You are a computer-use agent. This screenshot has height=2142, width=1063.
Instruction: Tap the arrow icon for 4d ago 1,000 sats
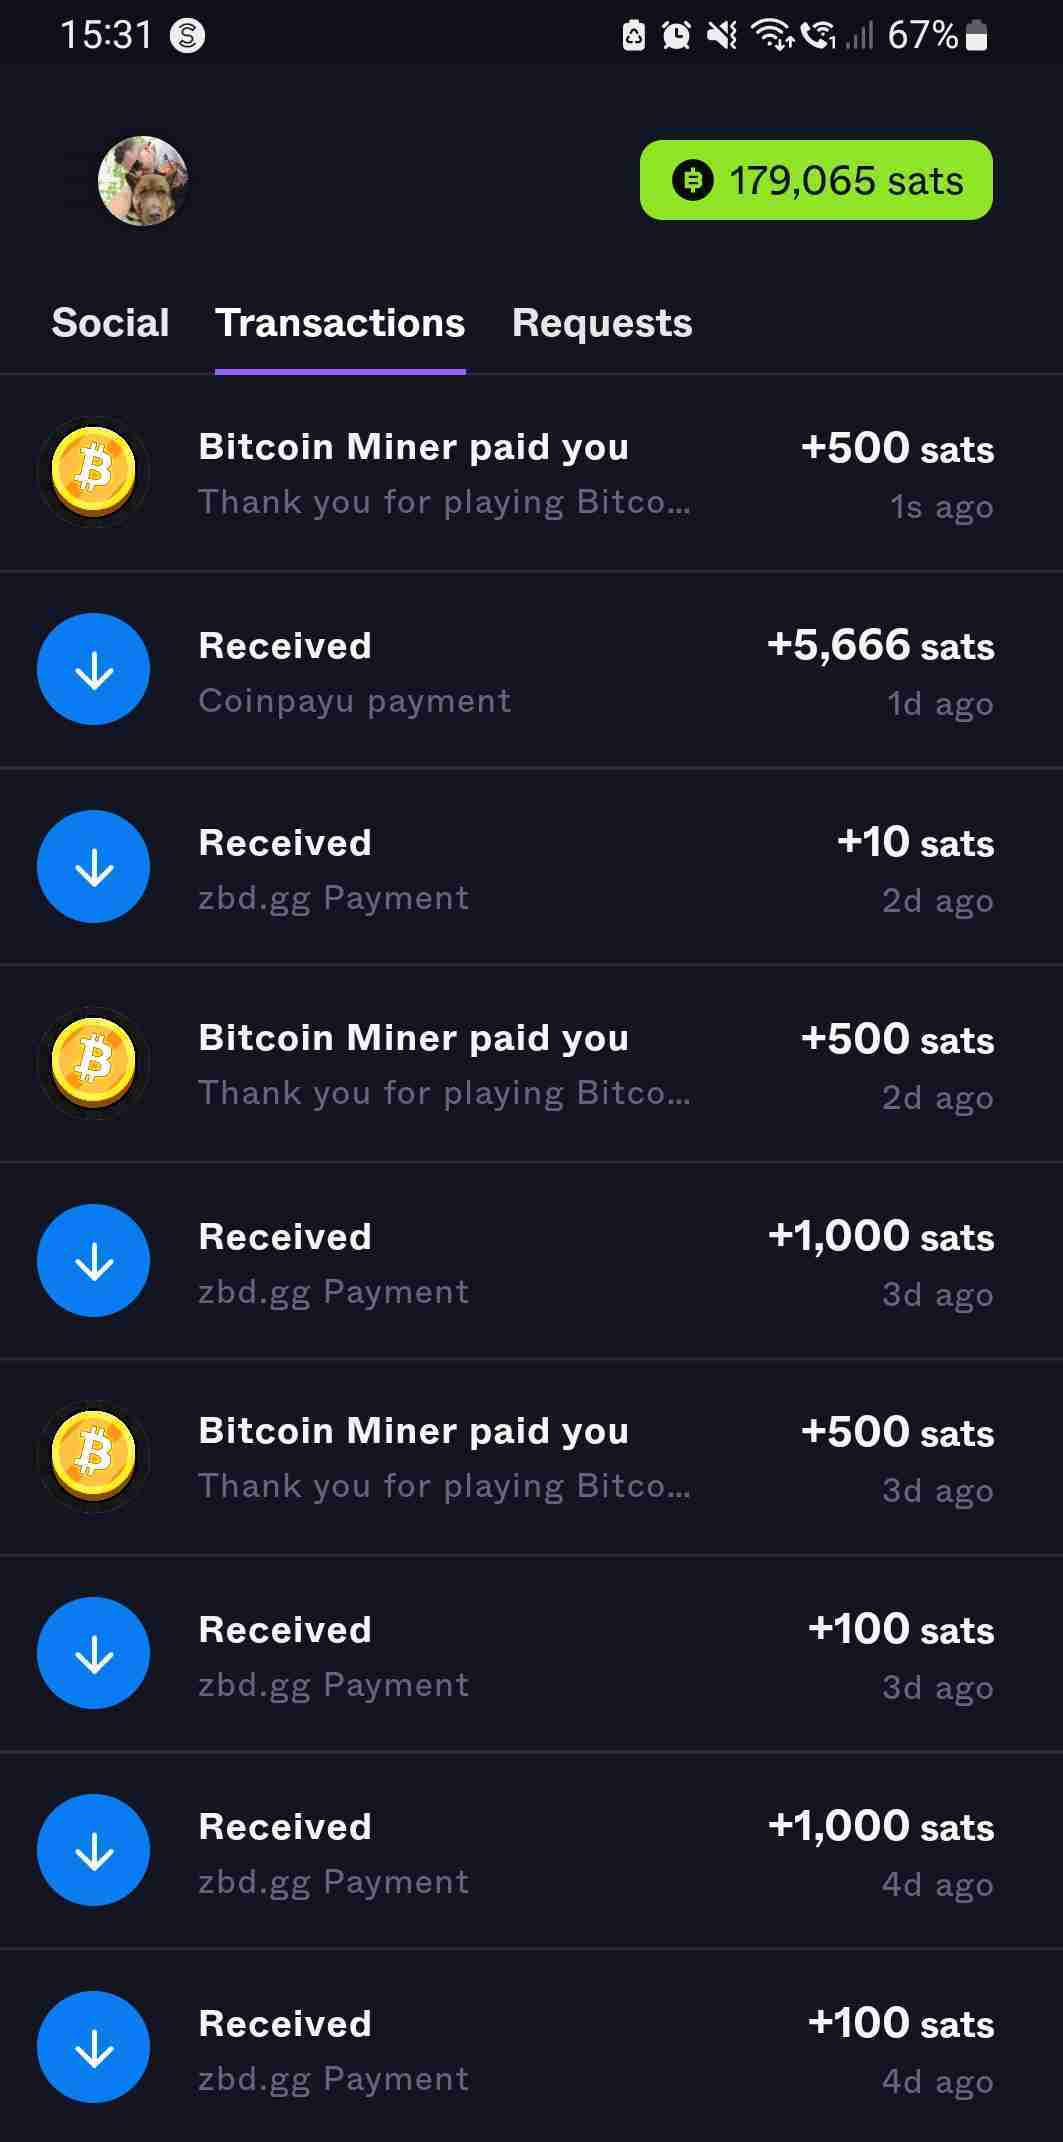(94, 1850)
